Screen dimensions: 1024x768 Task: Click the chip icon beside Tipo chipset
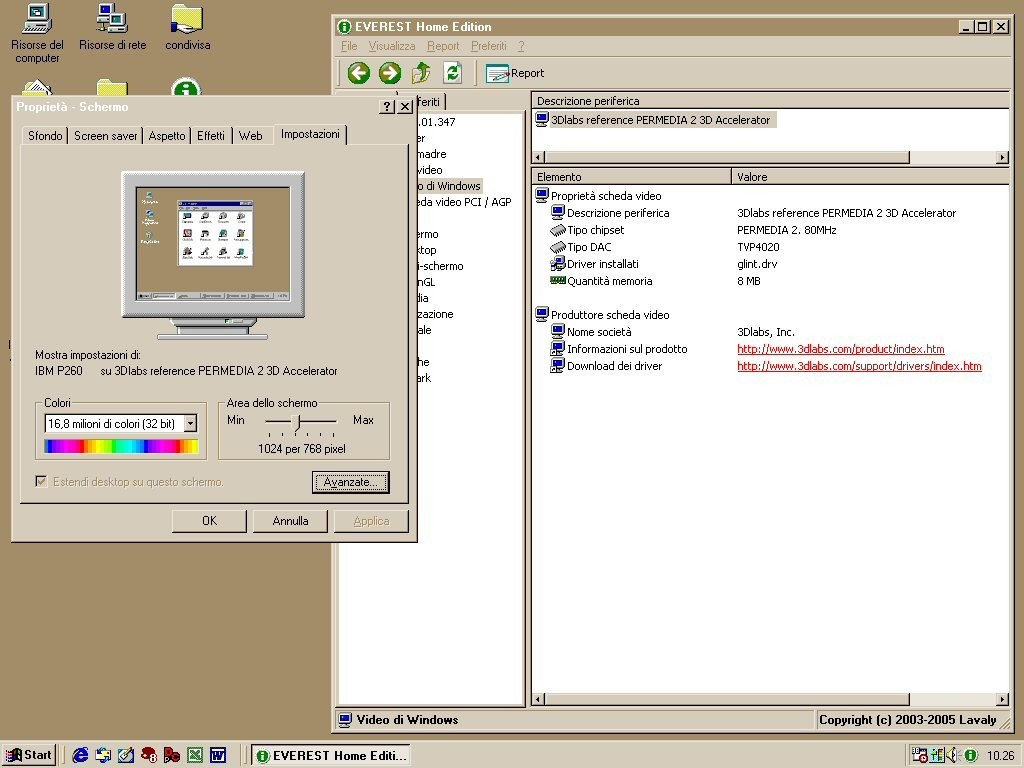[x=558, y=230]
